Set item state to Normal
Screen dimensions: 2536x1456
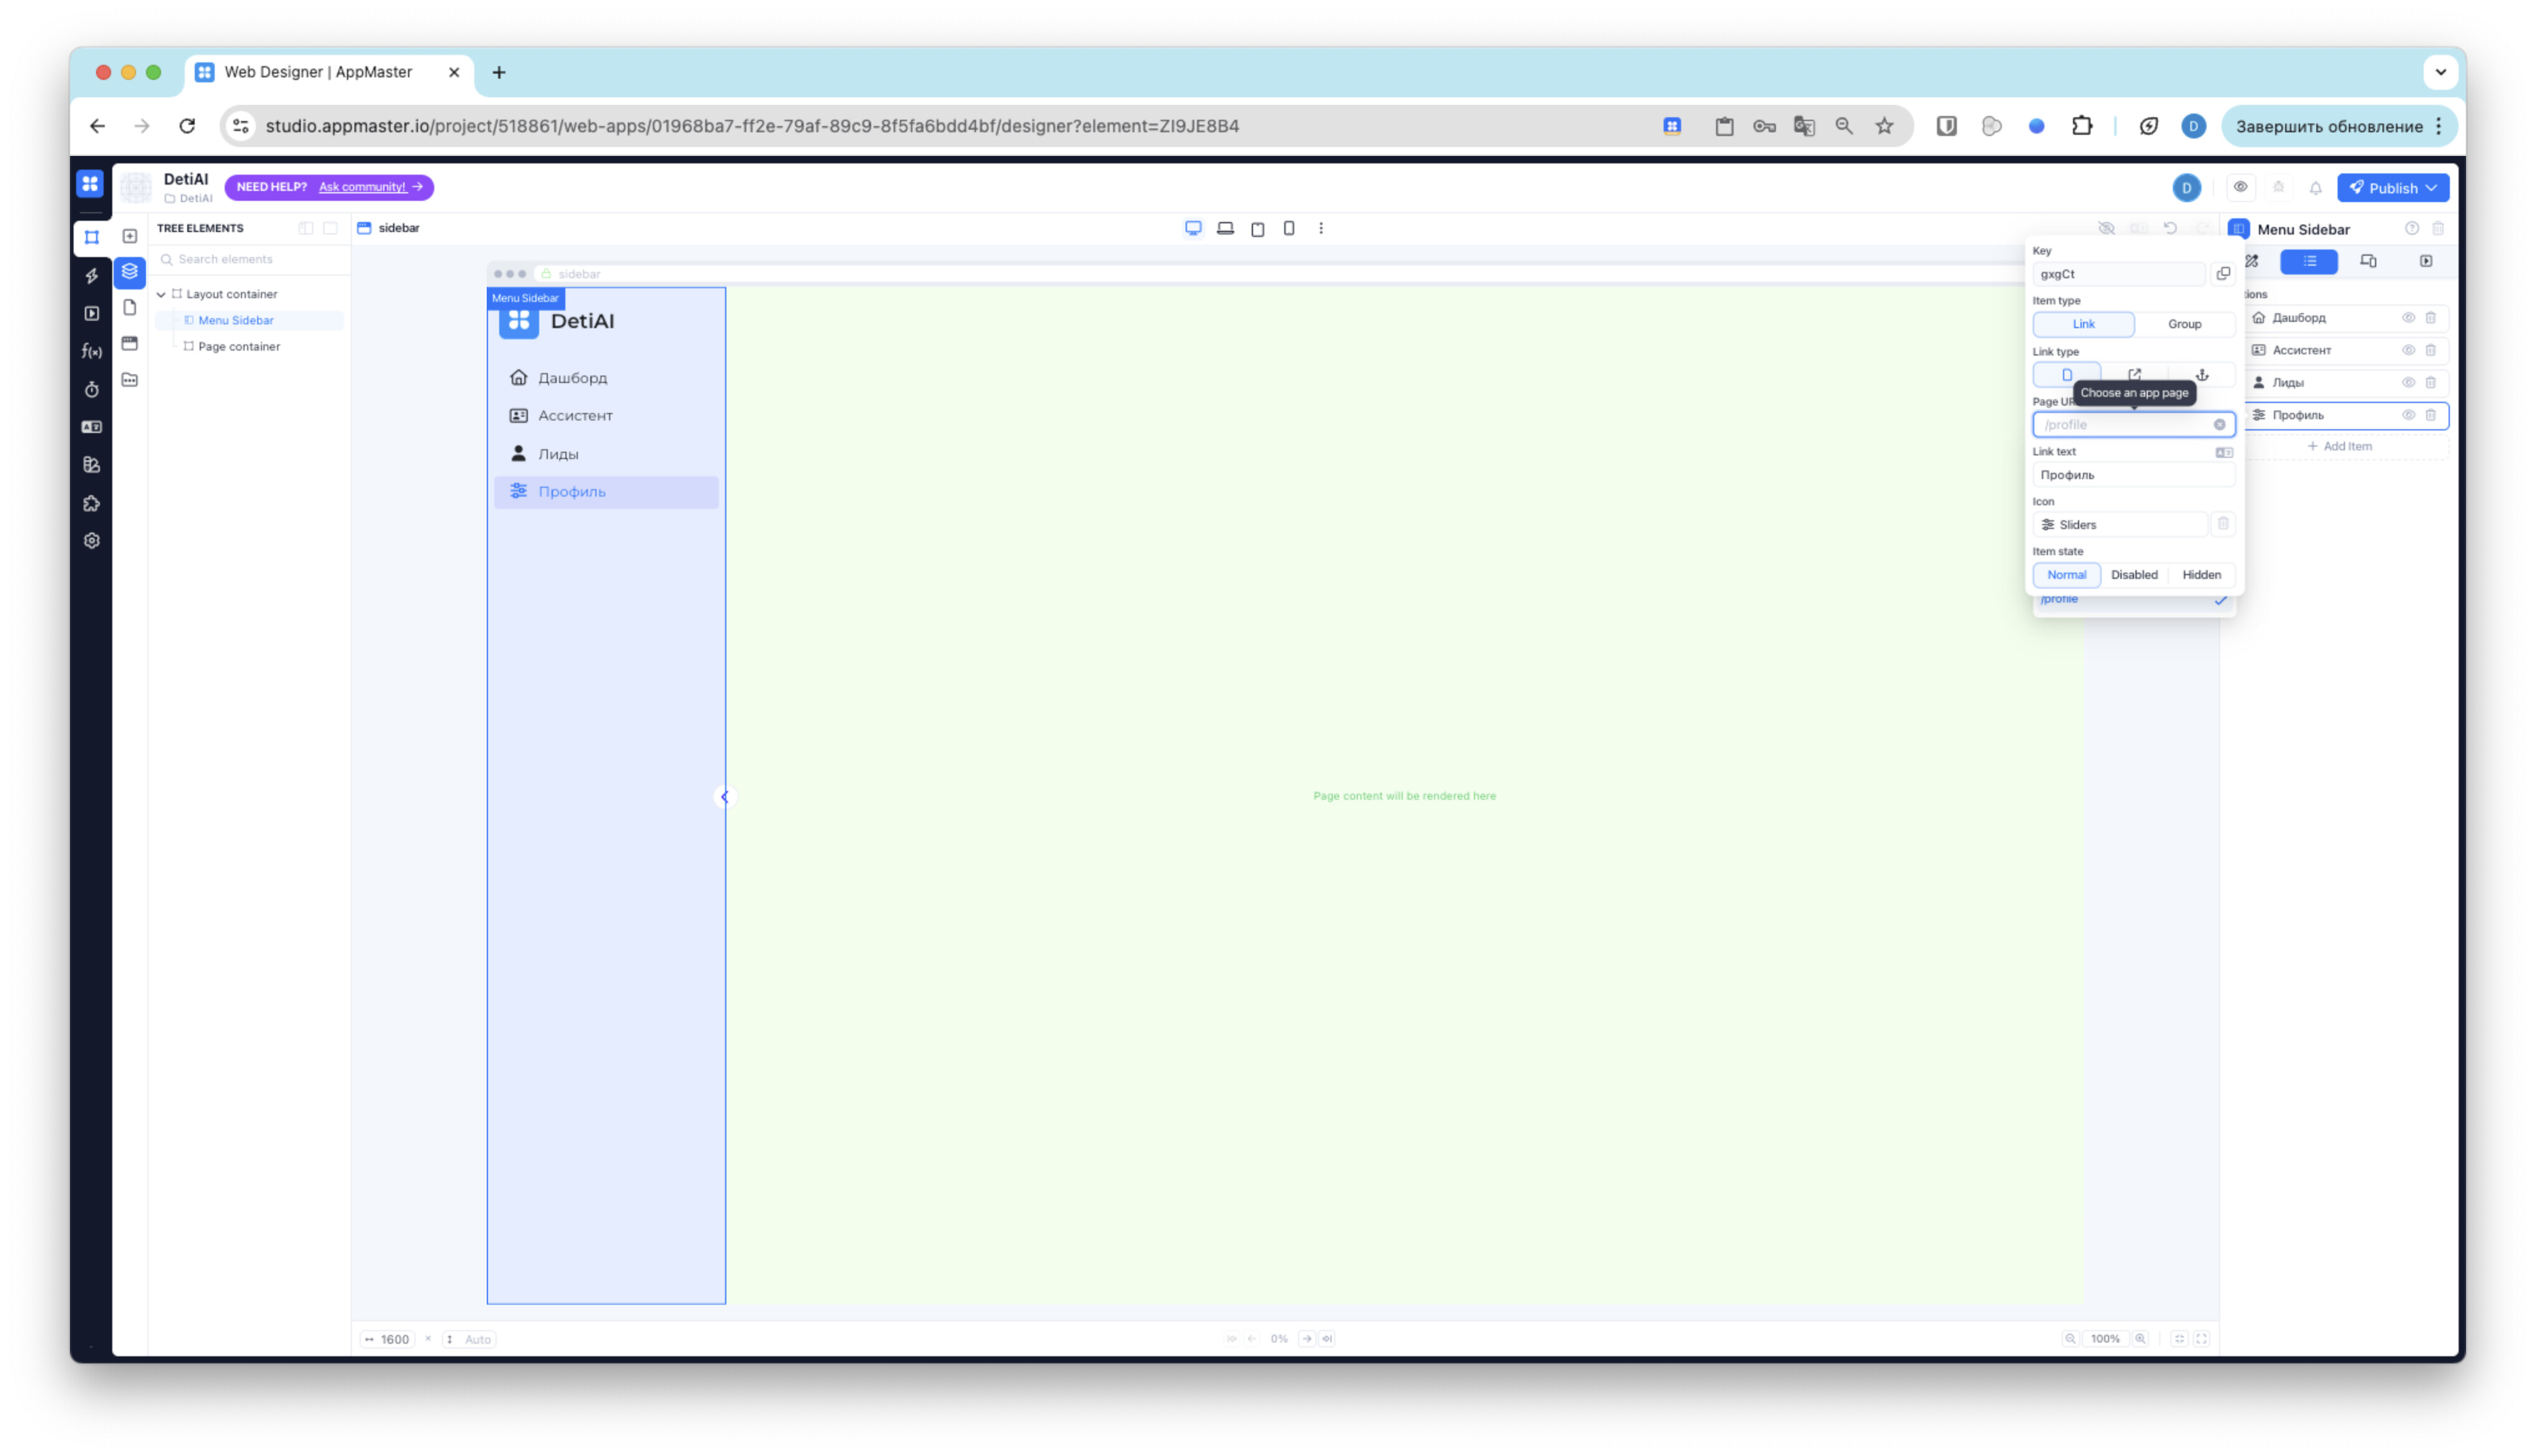[x=2066, y=575]
